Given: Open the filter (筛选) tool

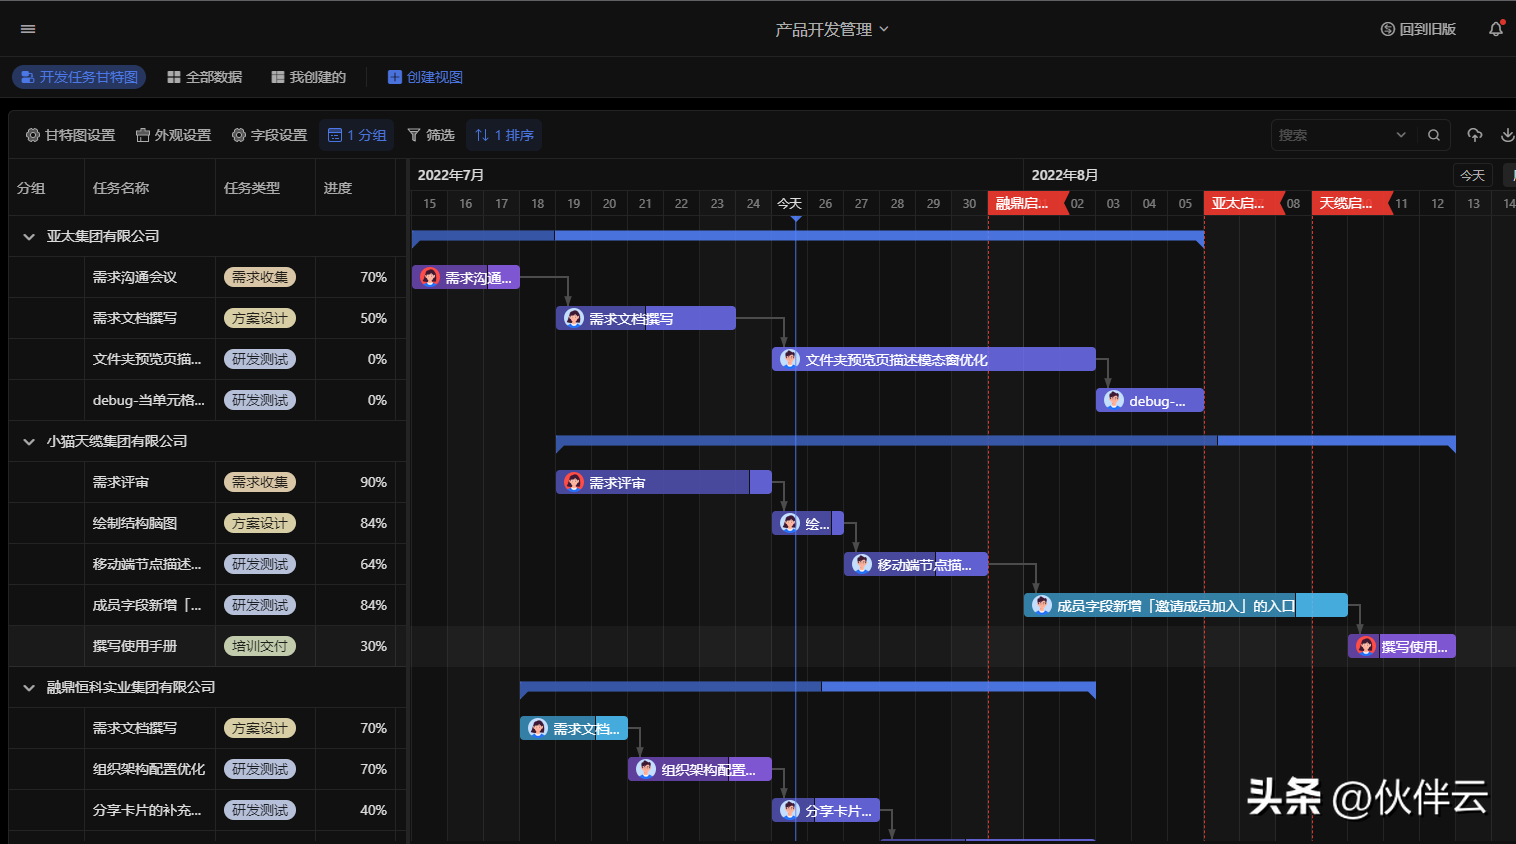Looking at the screenshot, I should (431, 135).
